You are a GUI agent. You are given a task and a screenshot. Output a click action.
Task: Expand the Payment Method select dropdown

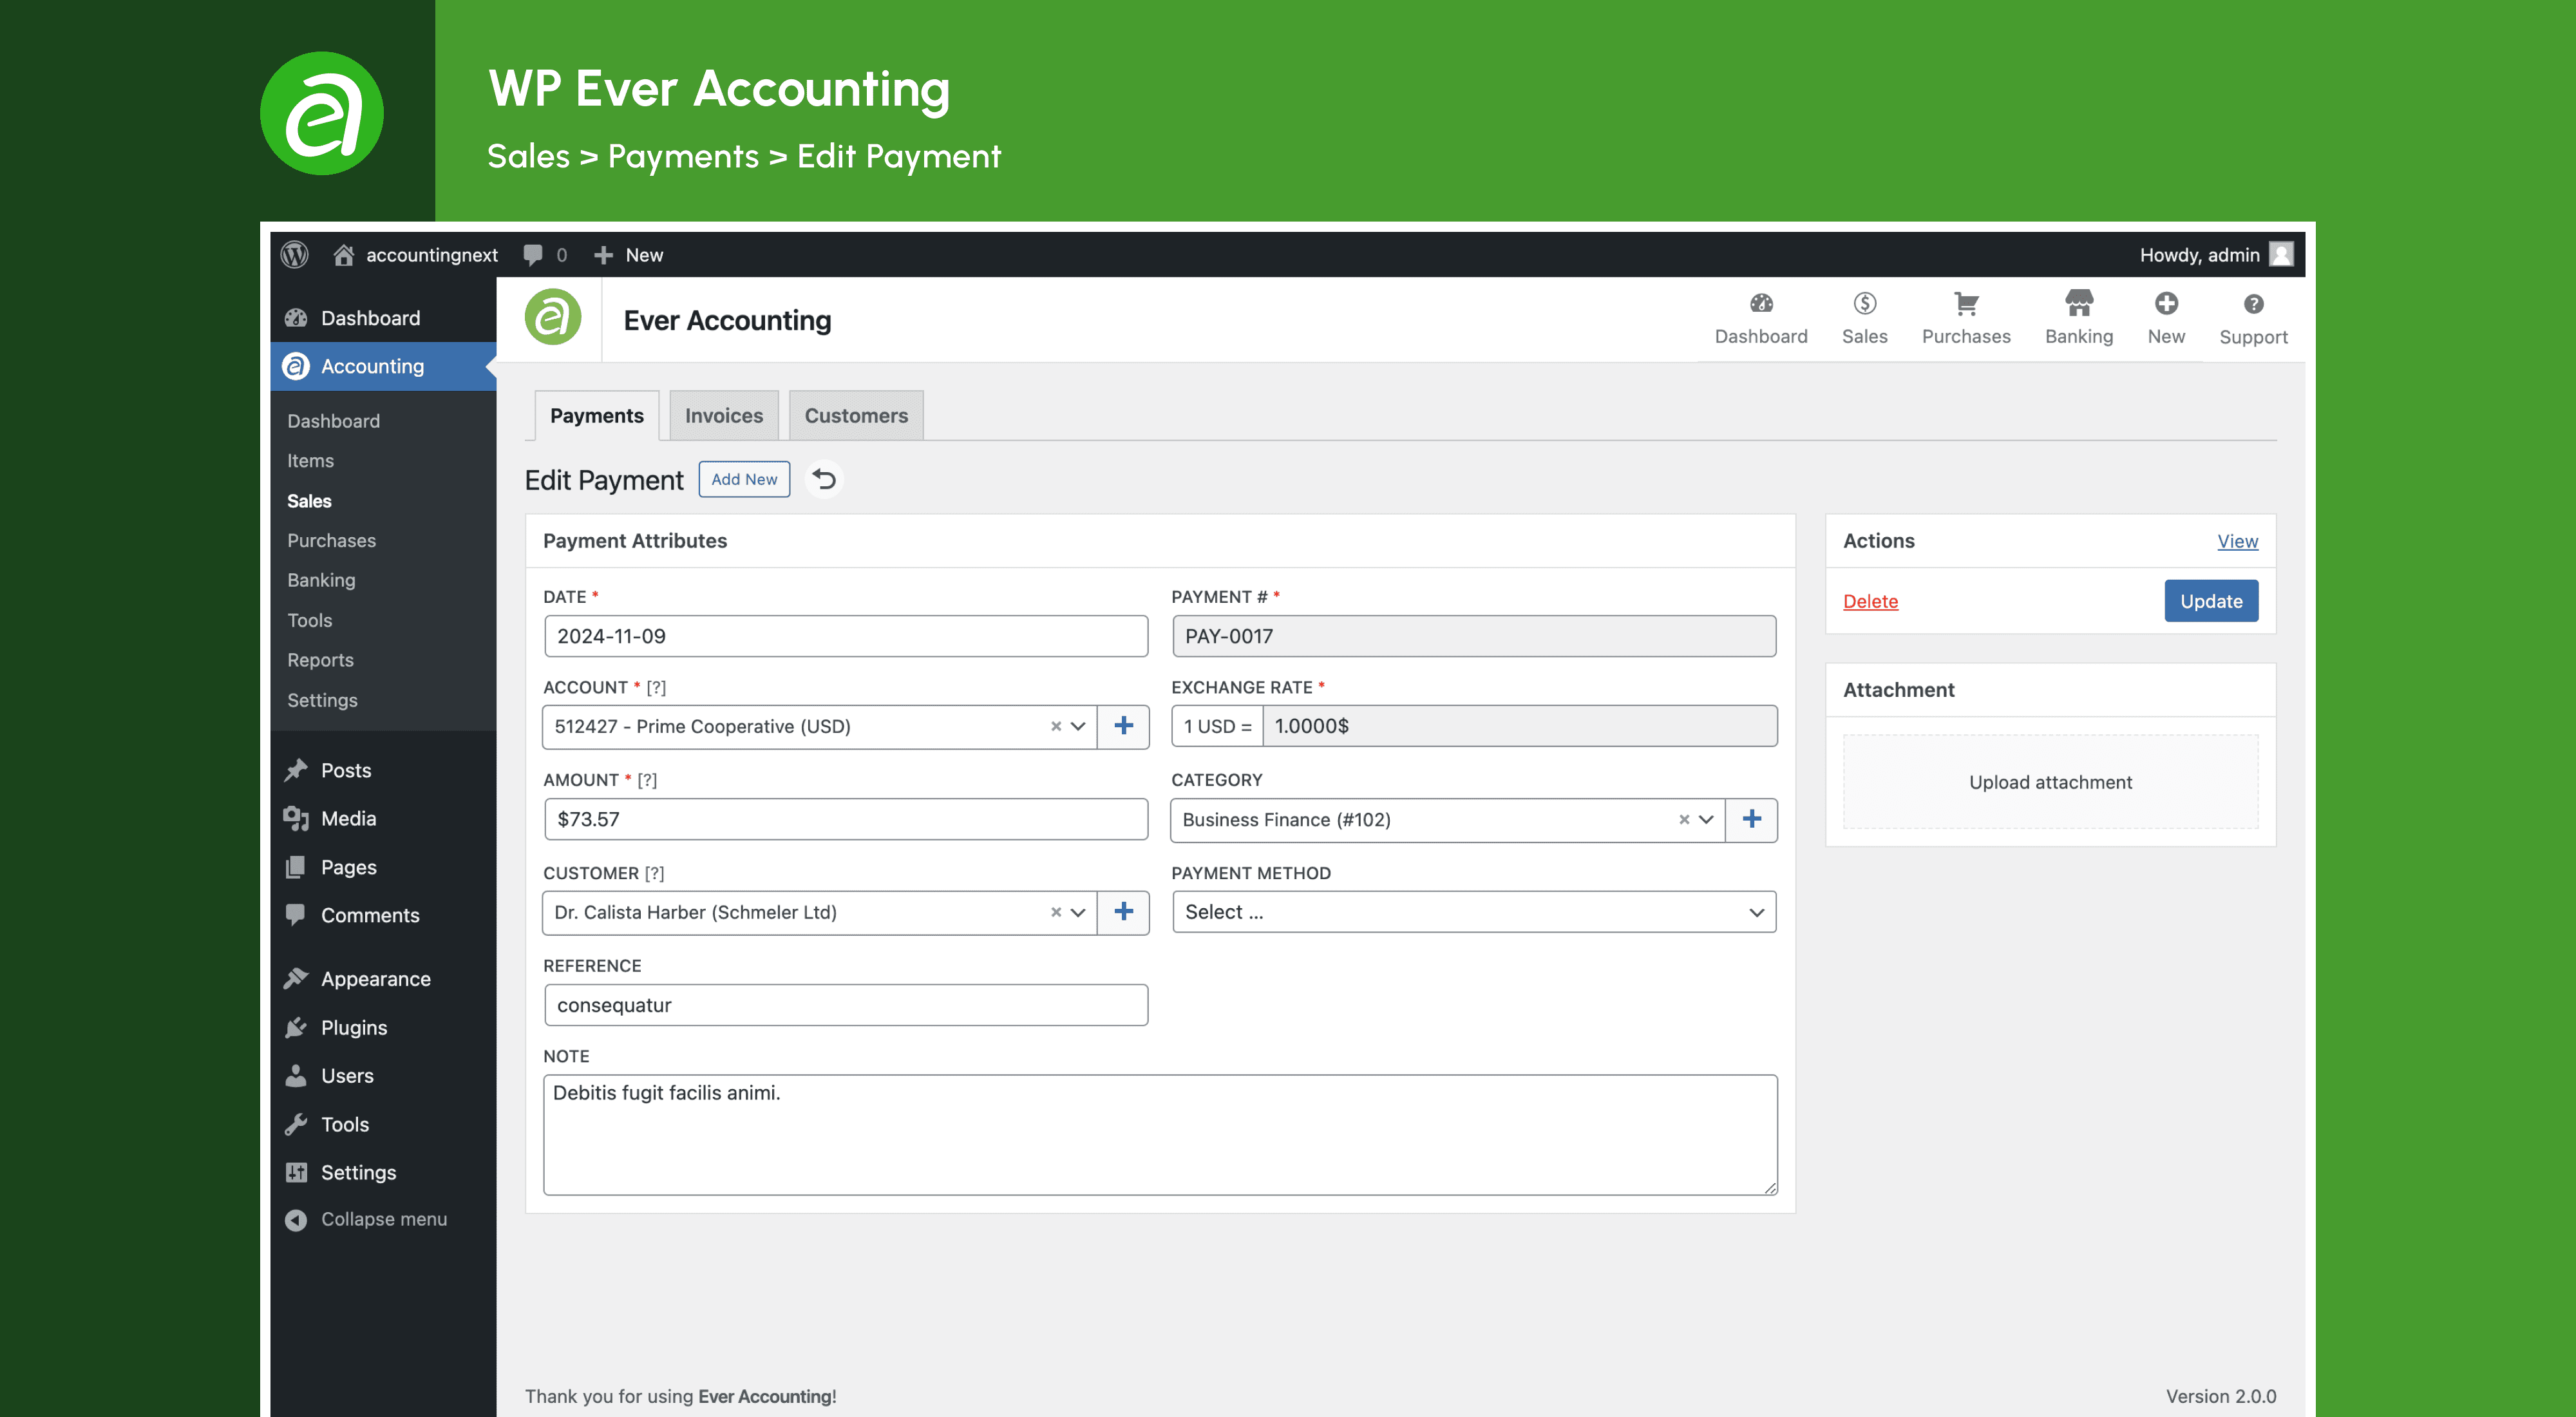pyautogui.click(x=1473, y=911)
